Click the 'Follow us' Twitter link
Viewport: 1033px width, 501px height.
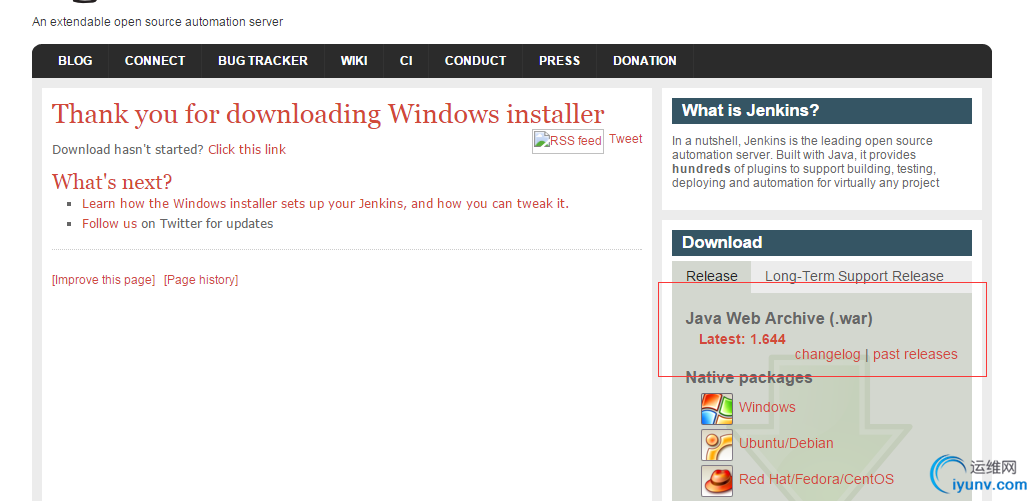tap(109, 223)
